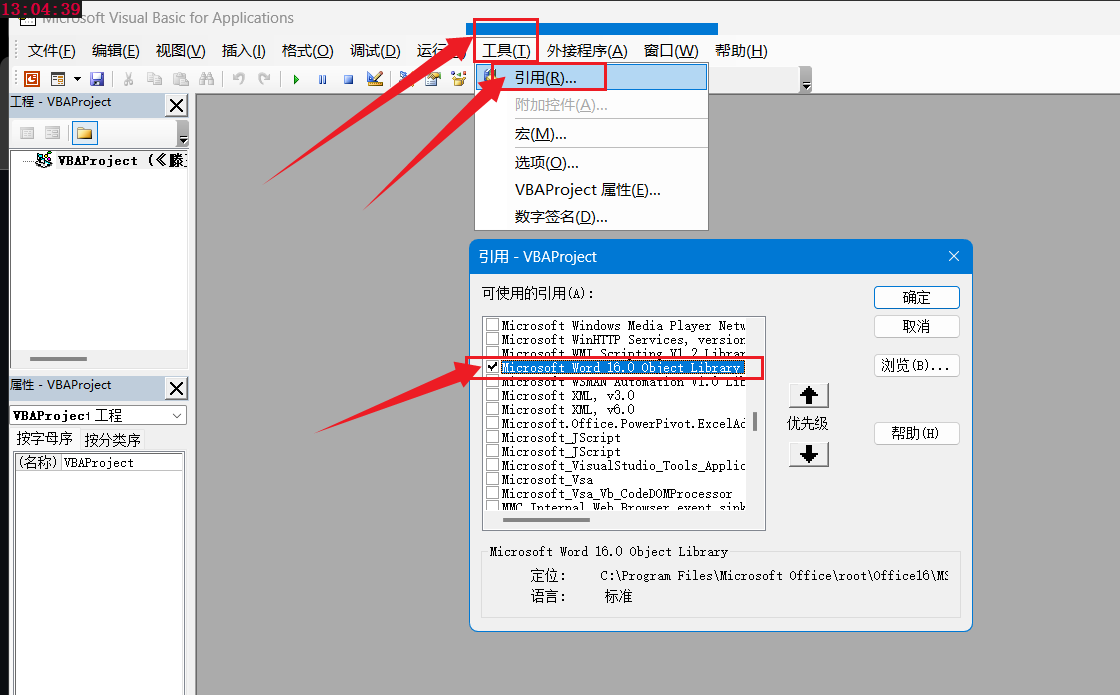Screen dimensions: 1120x695
Task: Open the 视图(V) menu
Action: coord(181,51)
